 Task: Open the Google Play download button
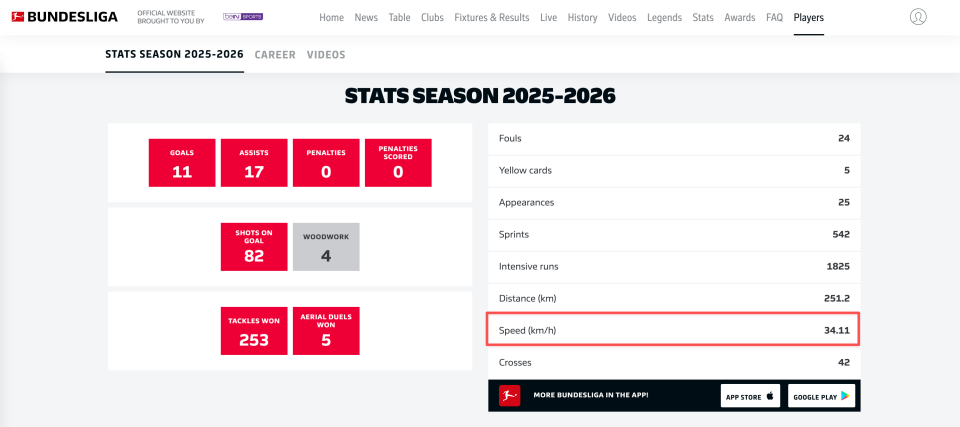[x=822, y=396]
